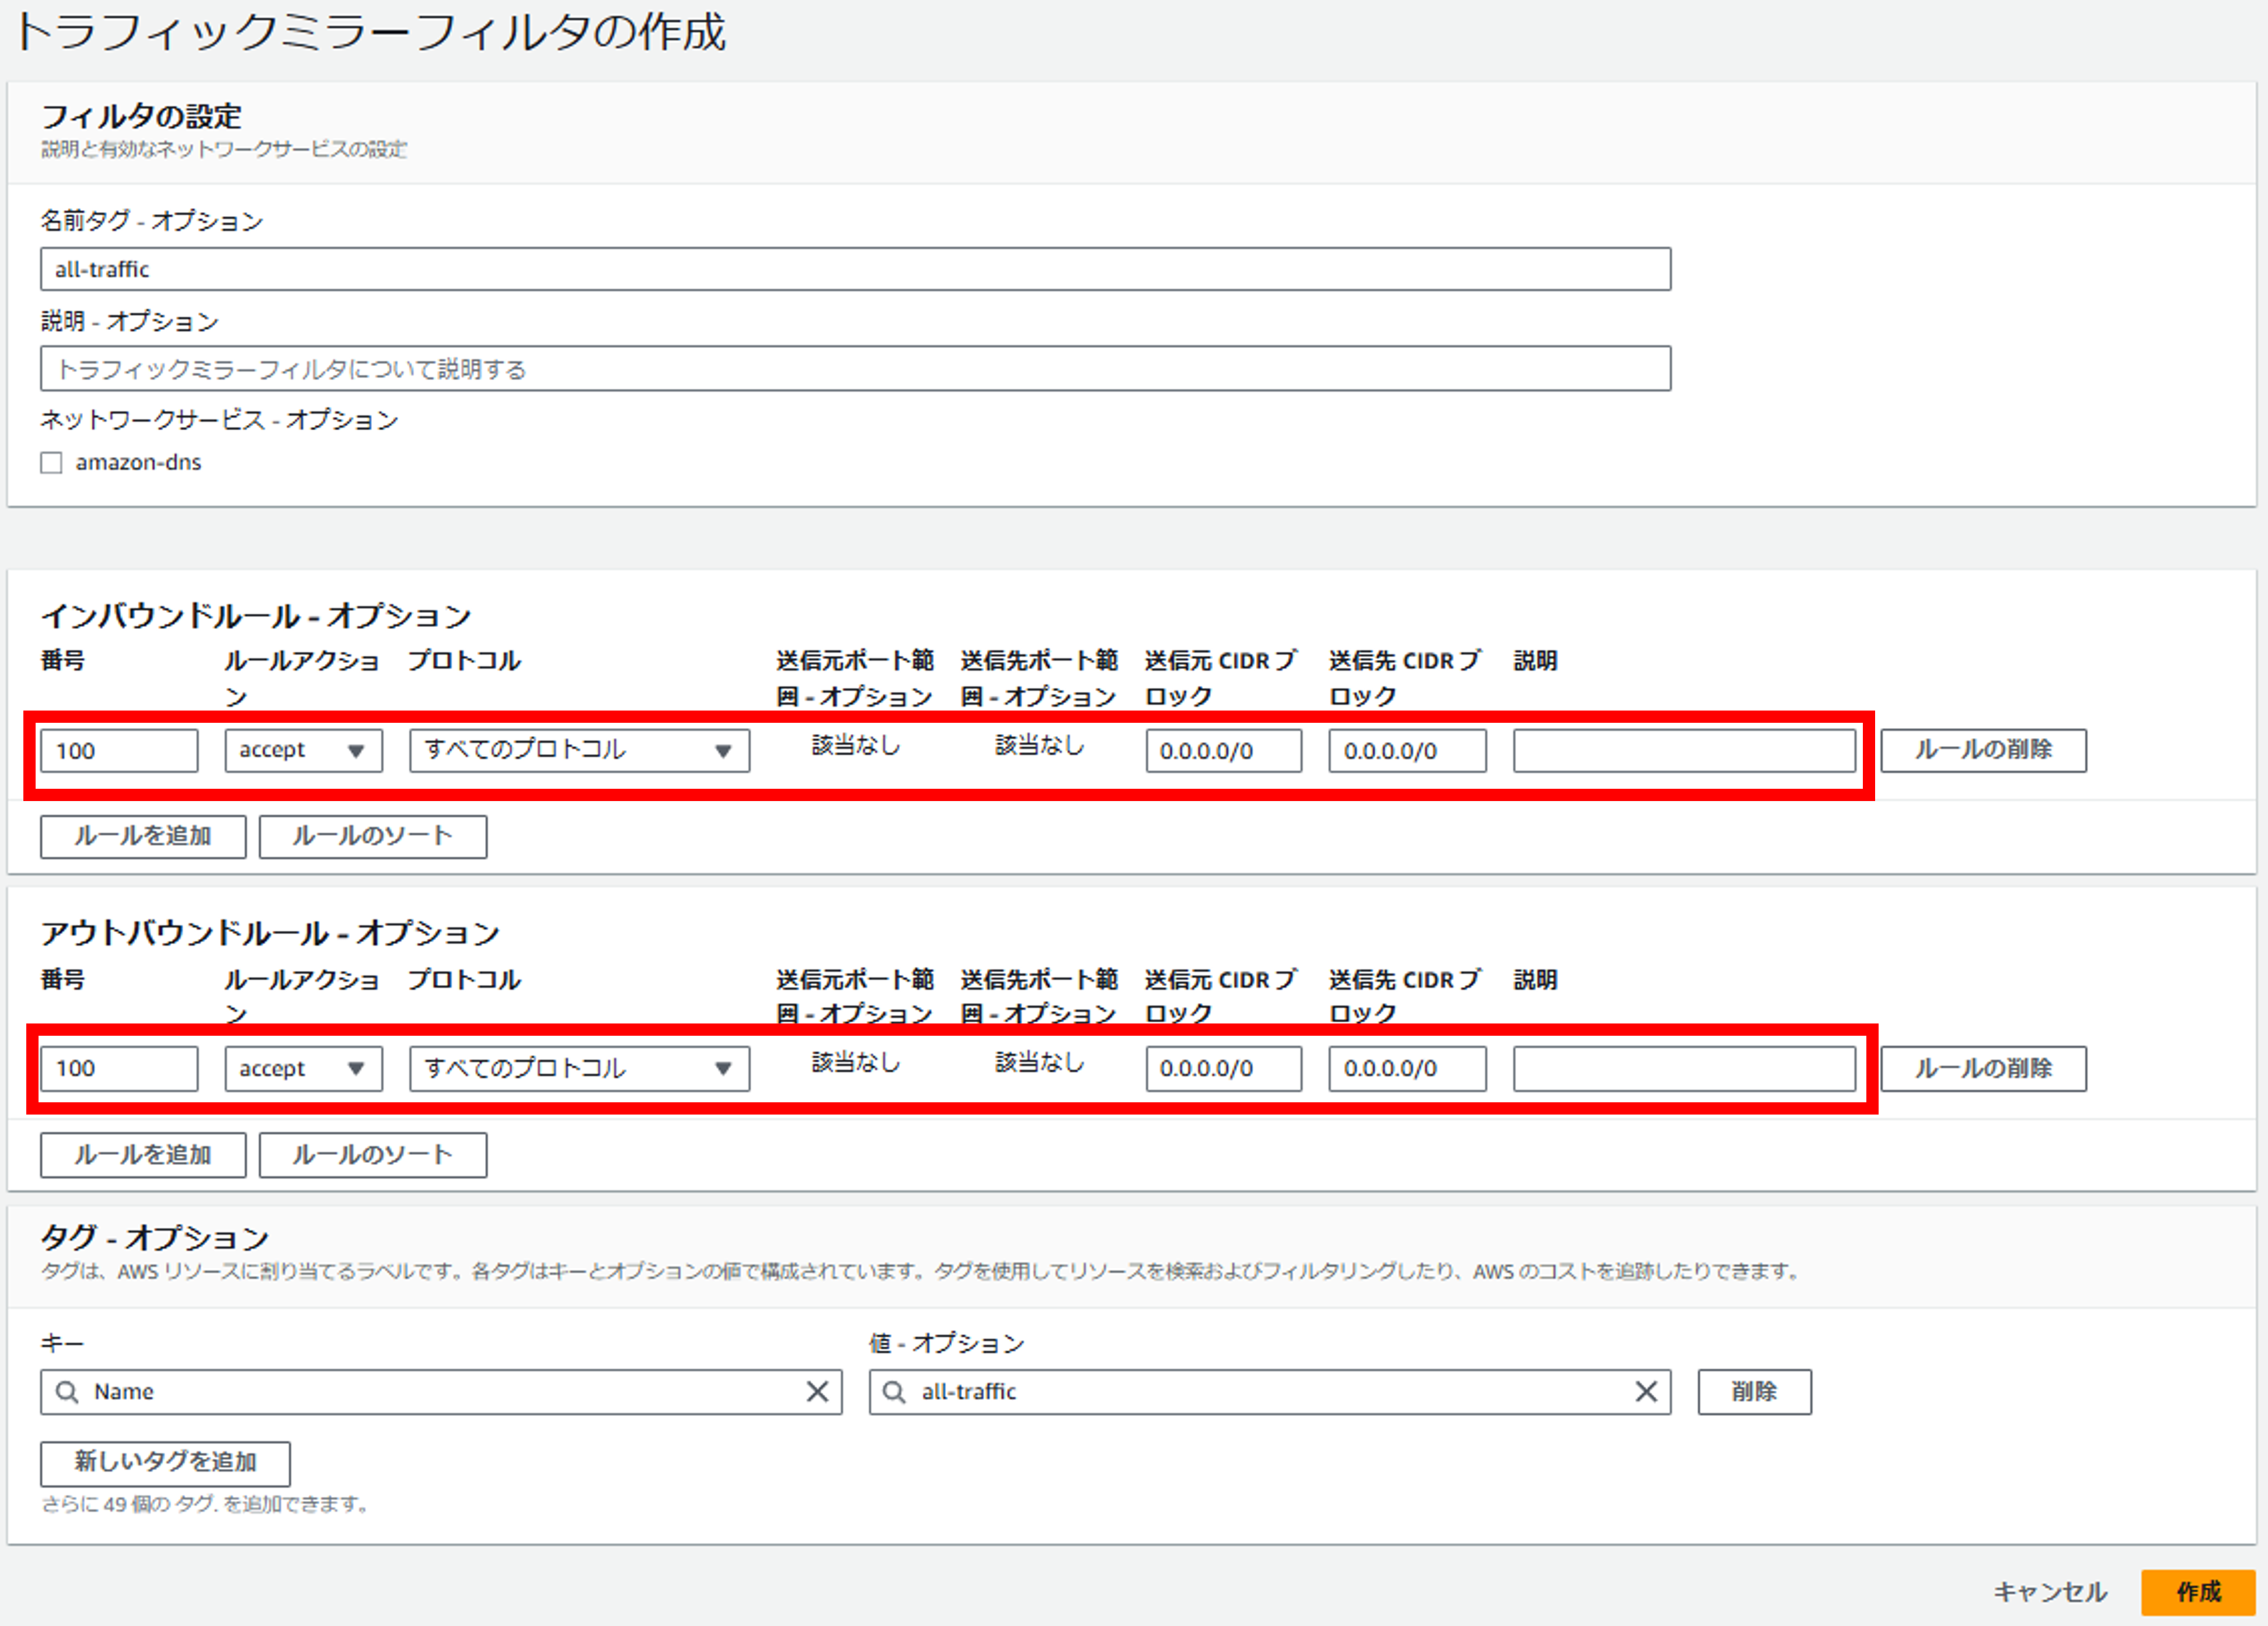Open the outbound protocol すべてのプロトコル dropdown
Screen dimensions: 2268x1626
coord(579,1068)
